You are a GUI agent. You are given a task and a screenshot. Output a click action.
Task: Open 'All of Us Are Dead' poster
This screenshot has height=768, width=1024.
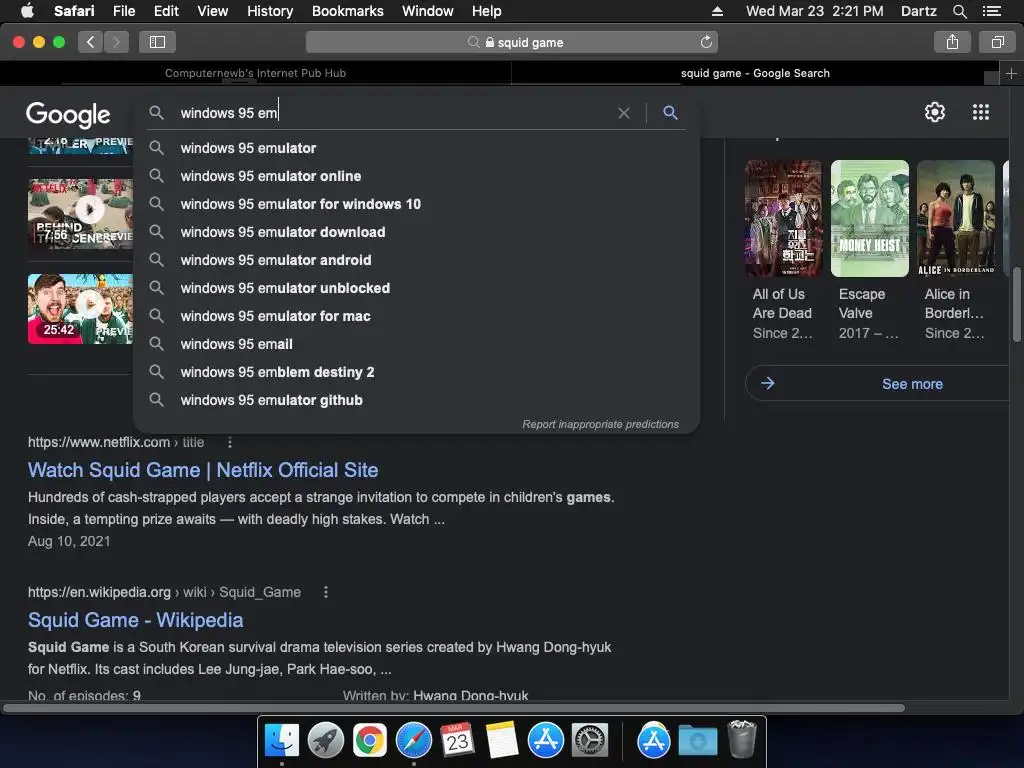[783, 218]
